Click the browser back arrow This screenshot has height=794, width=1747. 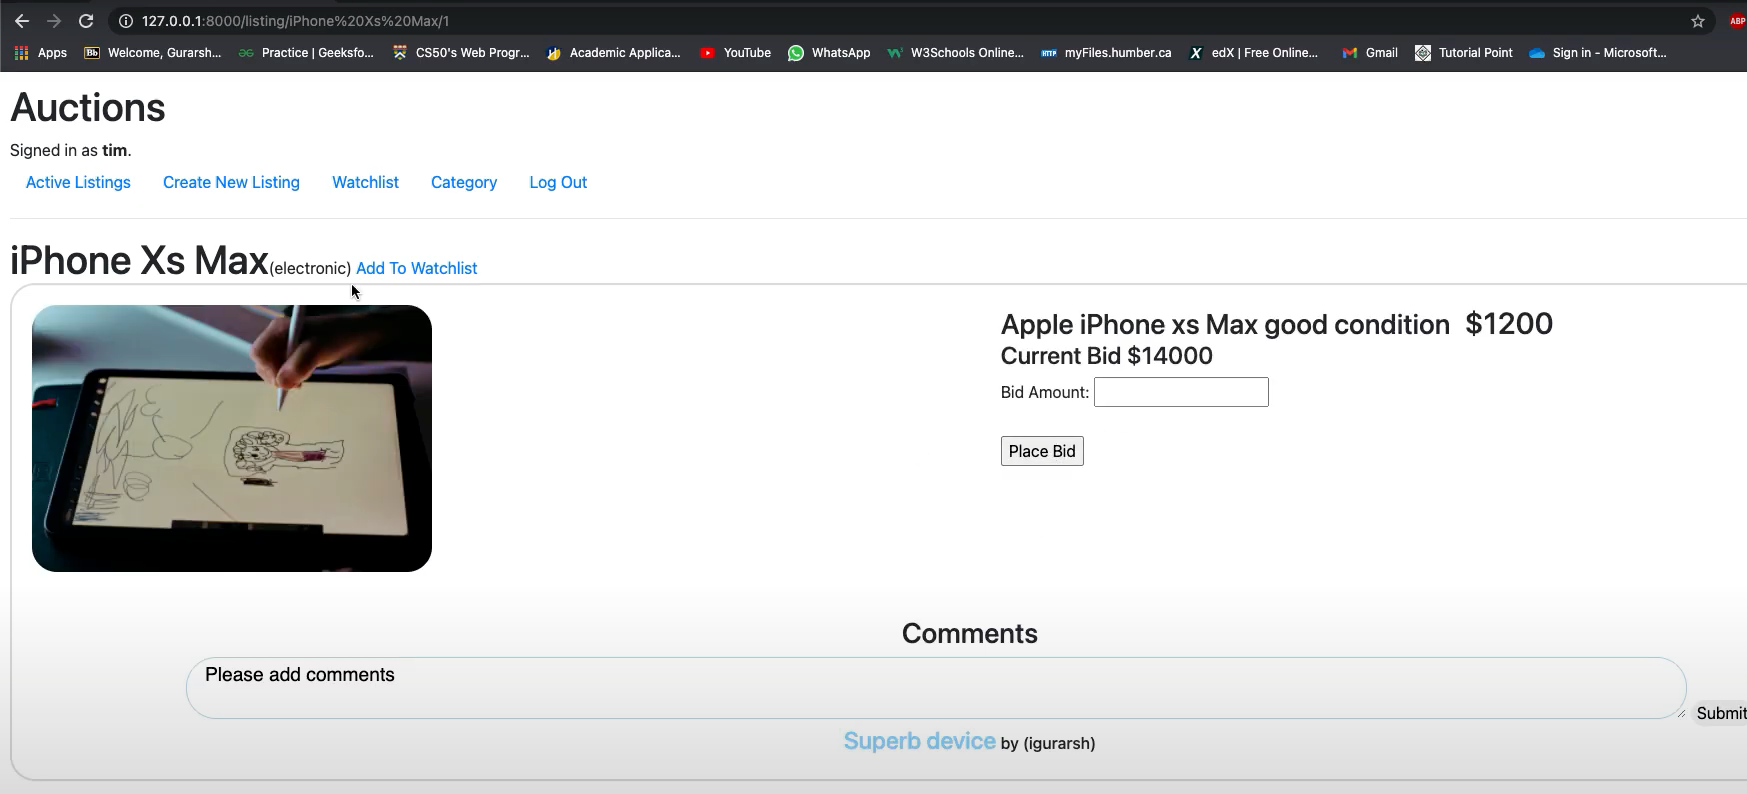point(22,21)
